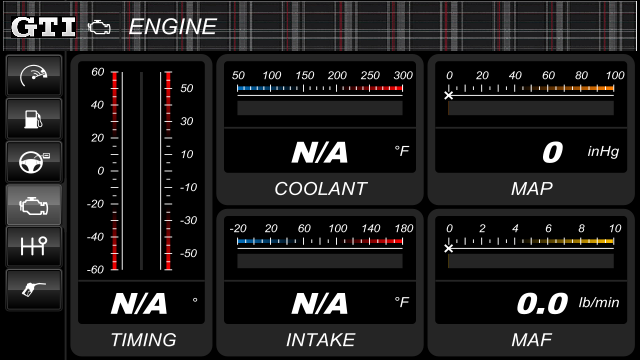640x360 pixels.
Task: Open the speedometer dashboard page
Action: point(34,76)
